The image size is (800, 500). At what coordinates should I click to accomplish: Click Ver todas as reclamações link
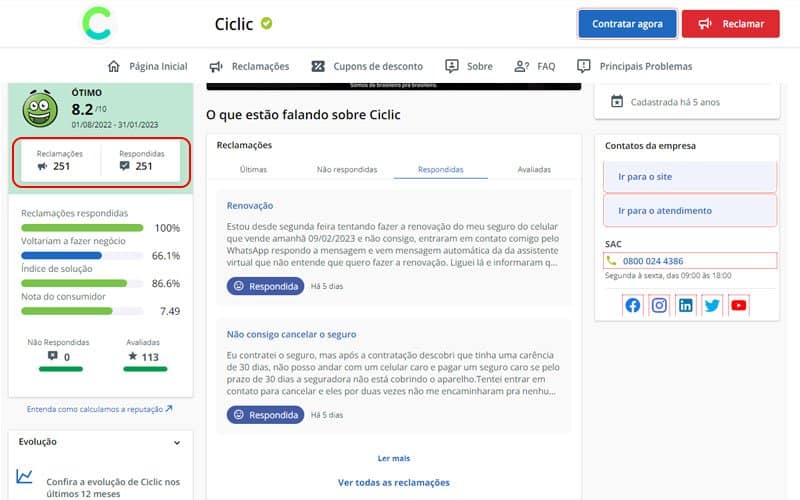click(393, 482)
